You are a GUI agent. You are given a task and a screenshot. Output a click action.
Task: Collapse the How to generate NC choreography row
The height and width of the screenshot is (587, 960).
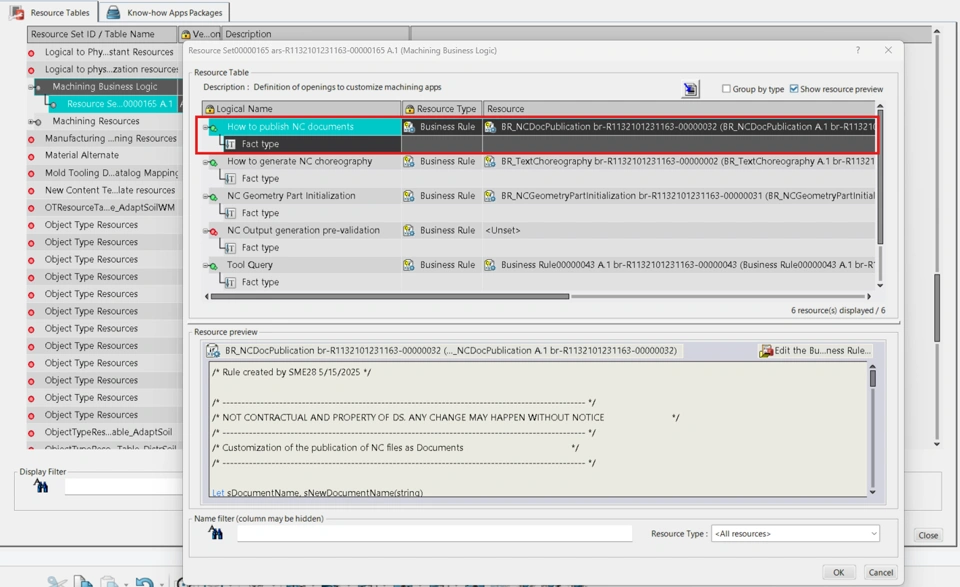click(205, 161)
